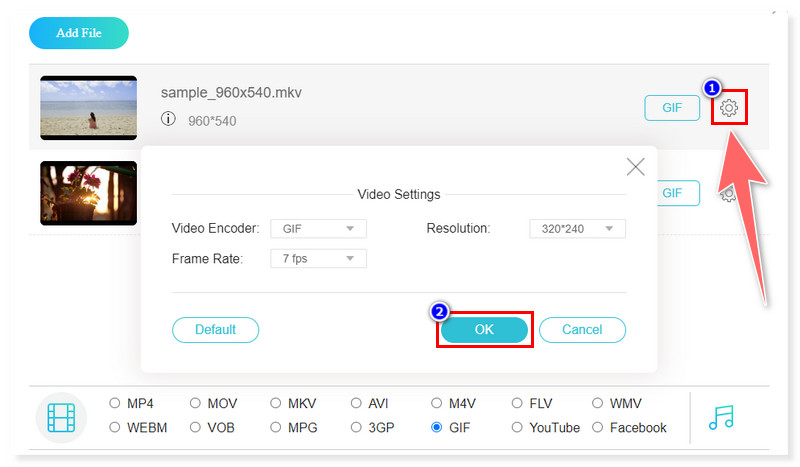Click the Add File button
This screenshot has height=467, width=800.
pos(79,33)
